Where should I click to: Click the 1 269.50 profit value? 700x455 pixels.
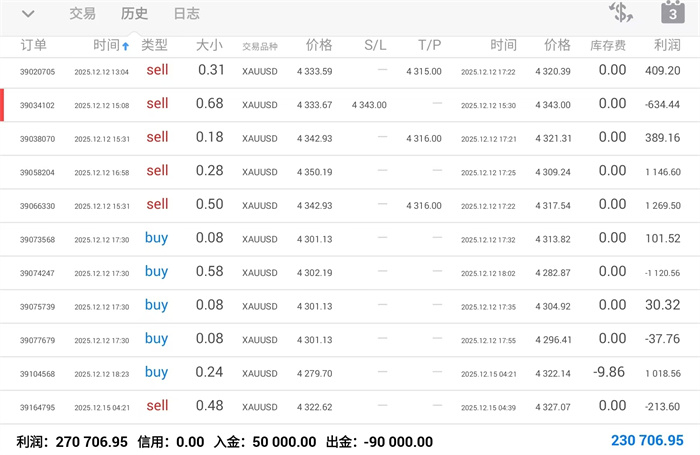[661, 205]
